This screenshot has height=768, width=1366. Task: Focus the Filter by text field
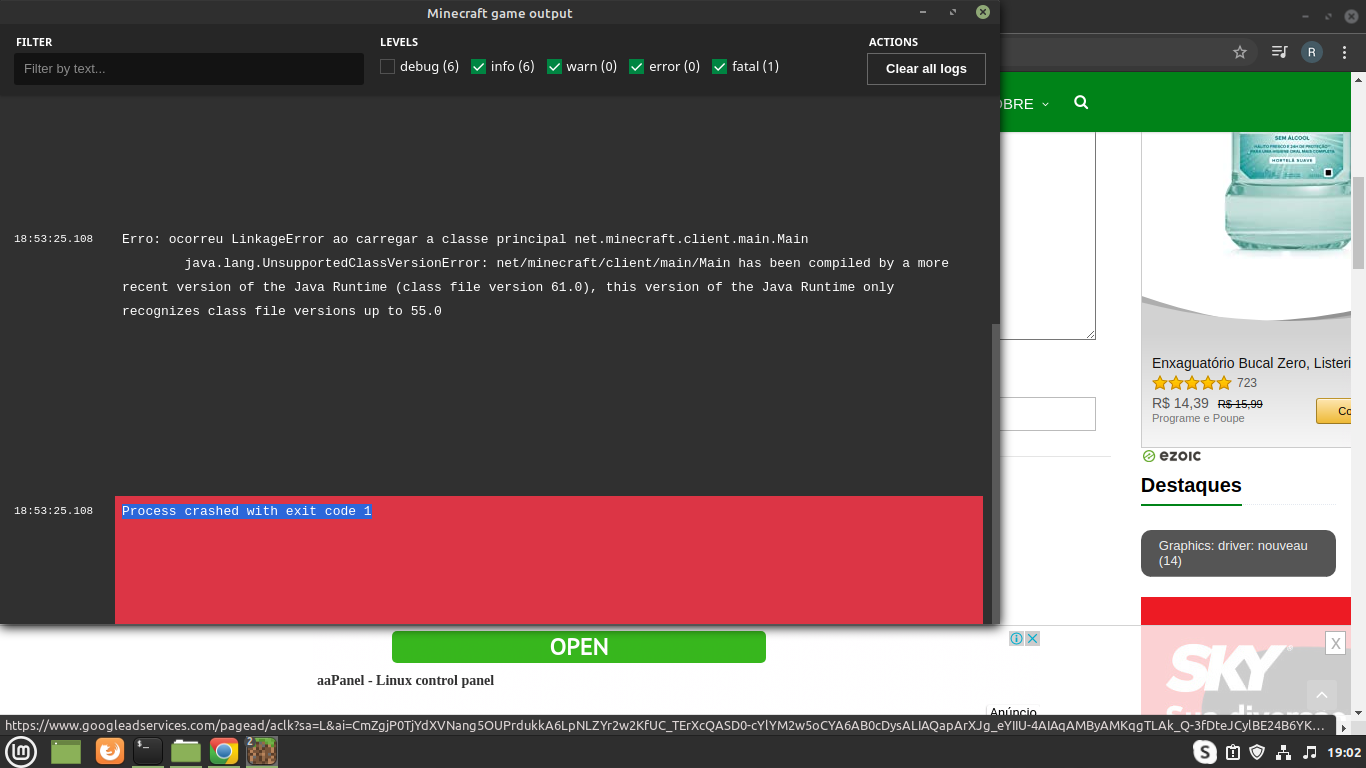(x=189, y=69)
